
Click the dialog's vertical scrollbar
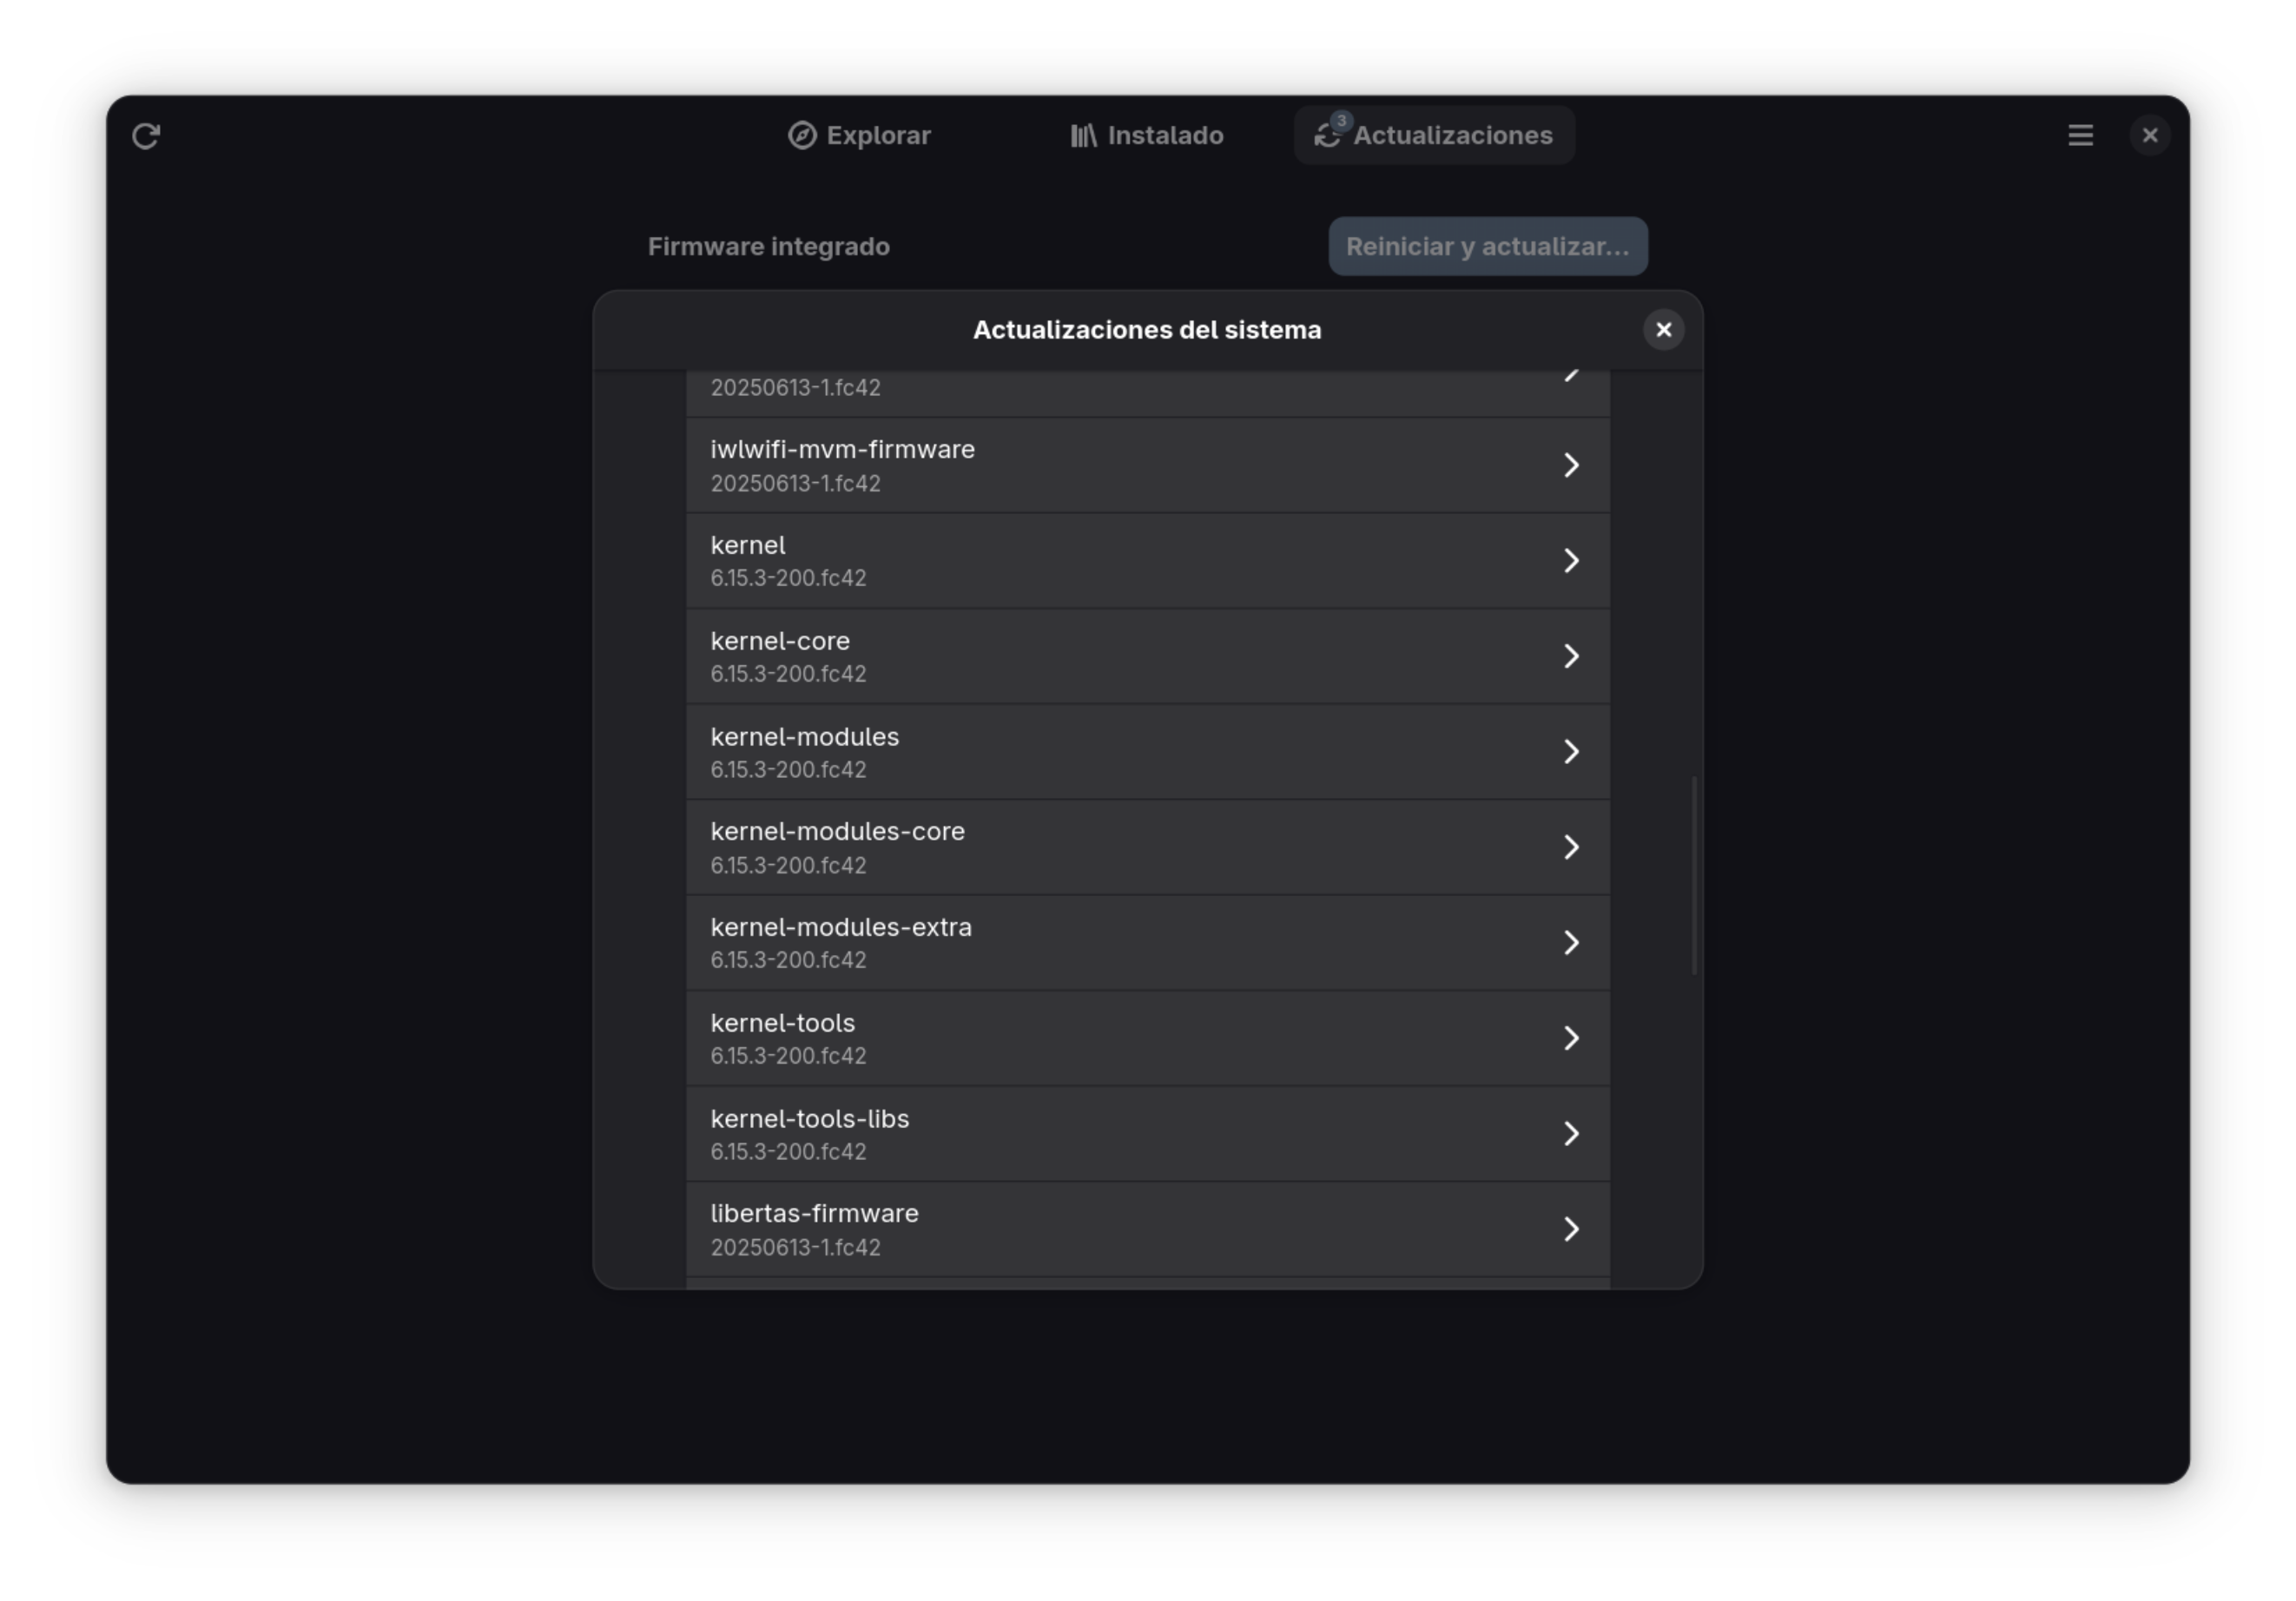coord(1693,875)
